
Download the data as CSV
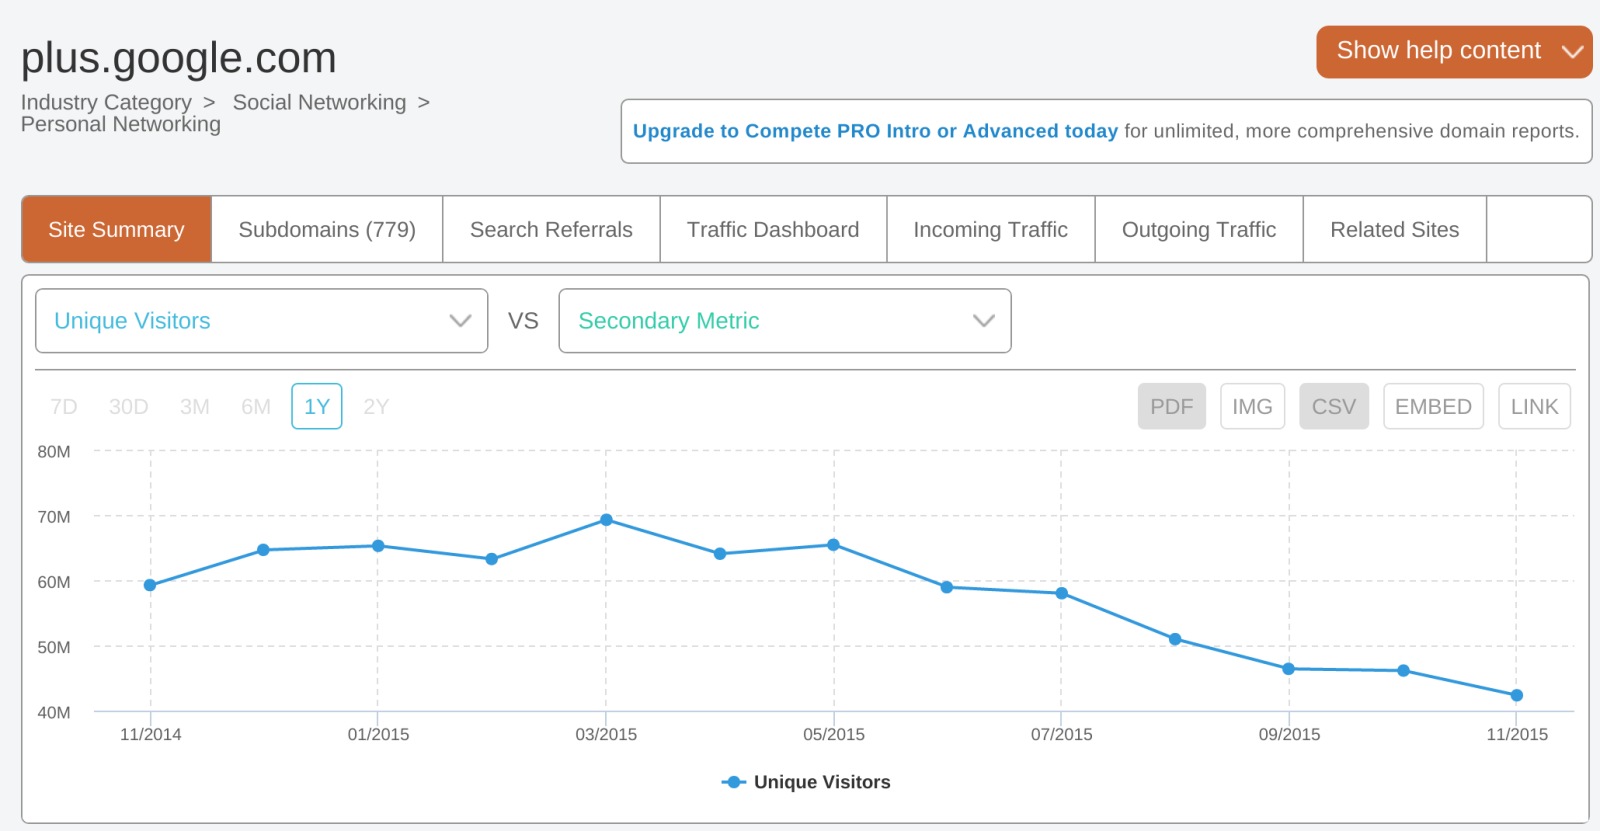pyautogui.click(x=1334, y=407)
